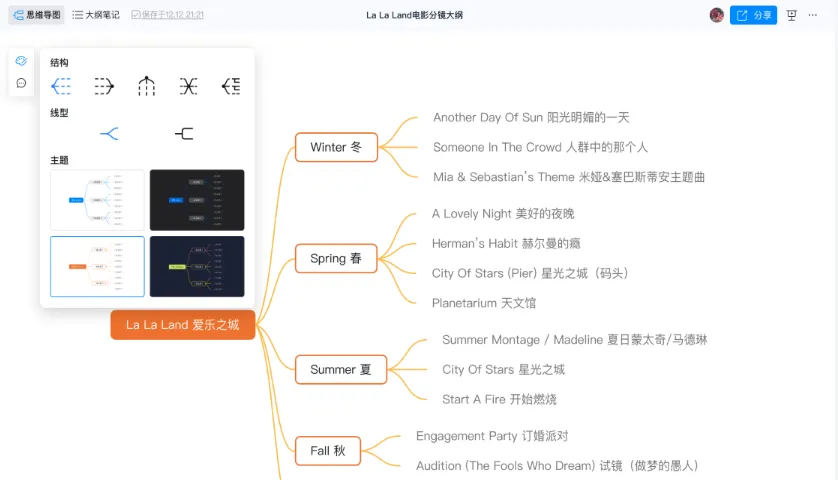Switch to 大纲笔记 outline view

96,15
